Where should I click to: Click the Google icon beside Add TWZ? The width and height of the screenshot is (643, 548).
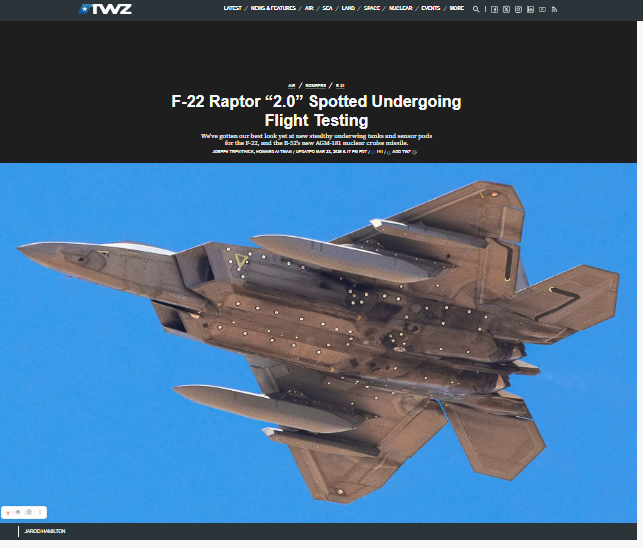pyautogui.click(x=389, y=153)
